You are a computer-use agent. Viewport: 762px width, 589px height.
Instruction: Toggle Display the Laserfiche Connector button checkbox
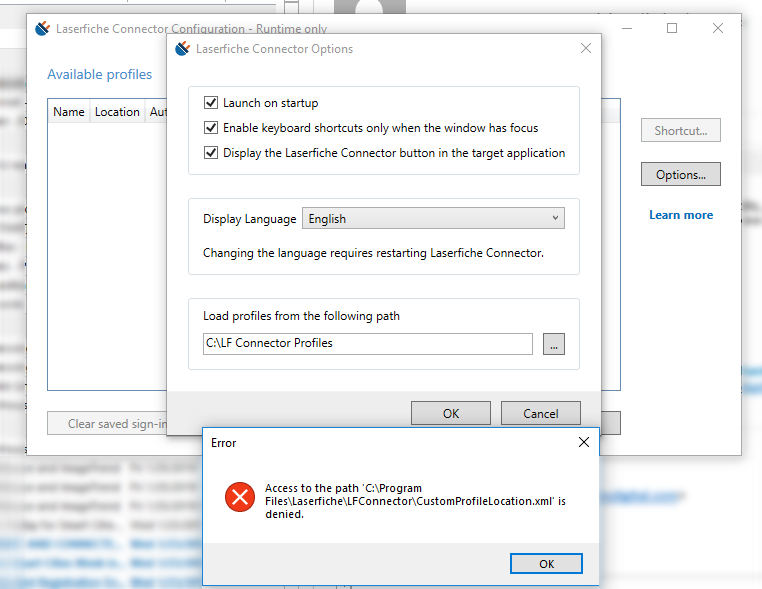[211, 153]
